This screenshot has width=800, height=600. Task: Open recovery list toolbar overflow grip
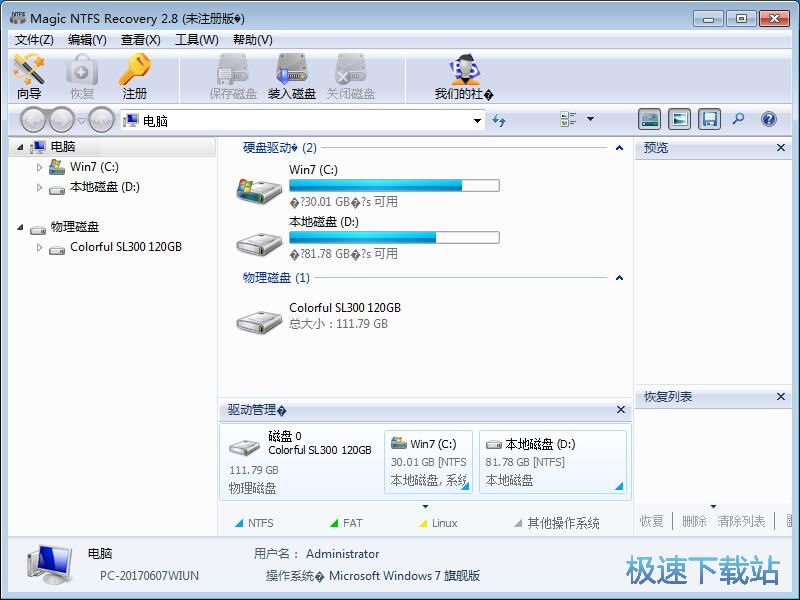[x=789, y=520]
